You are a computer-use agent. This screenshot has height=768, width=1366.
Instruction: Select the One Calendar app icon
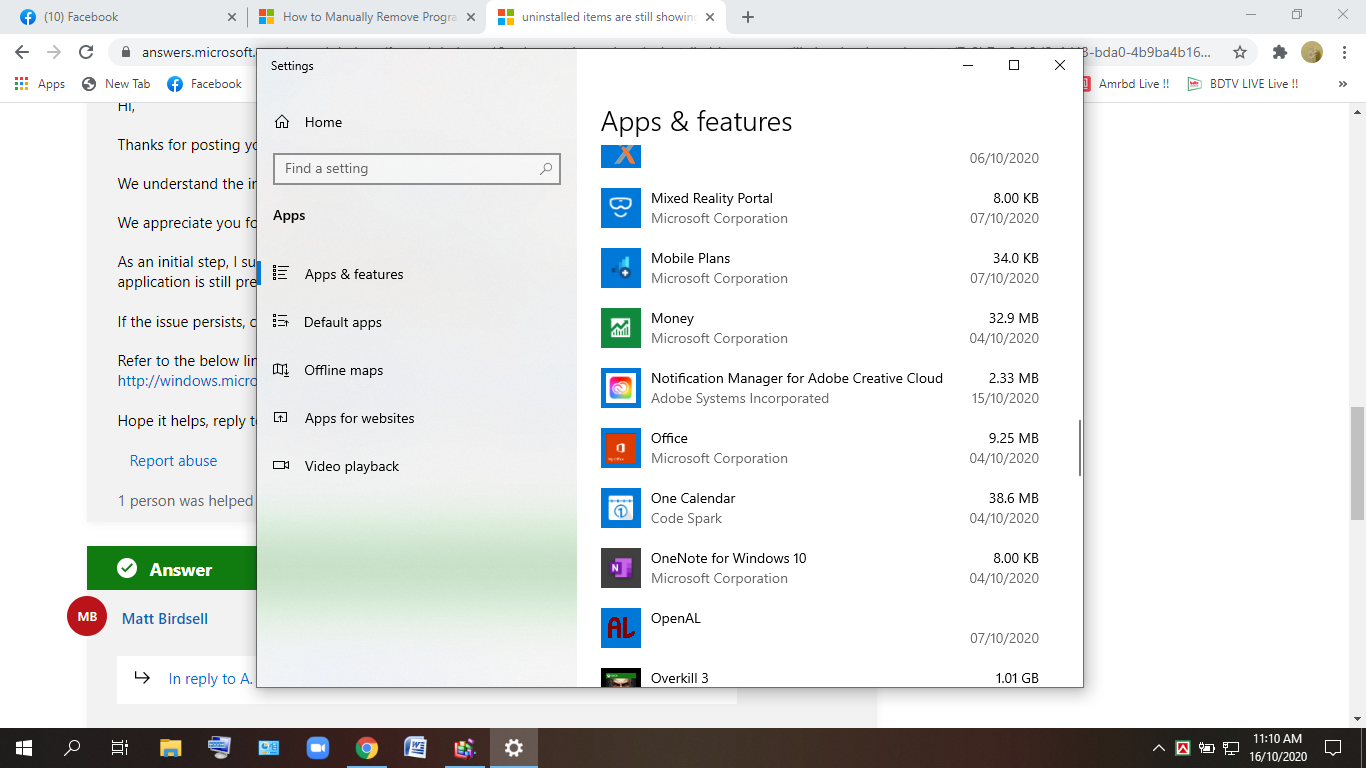coord(620,508)
